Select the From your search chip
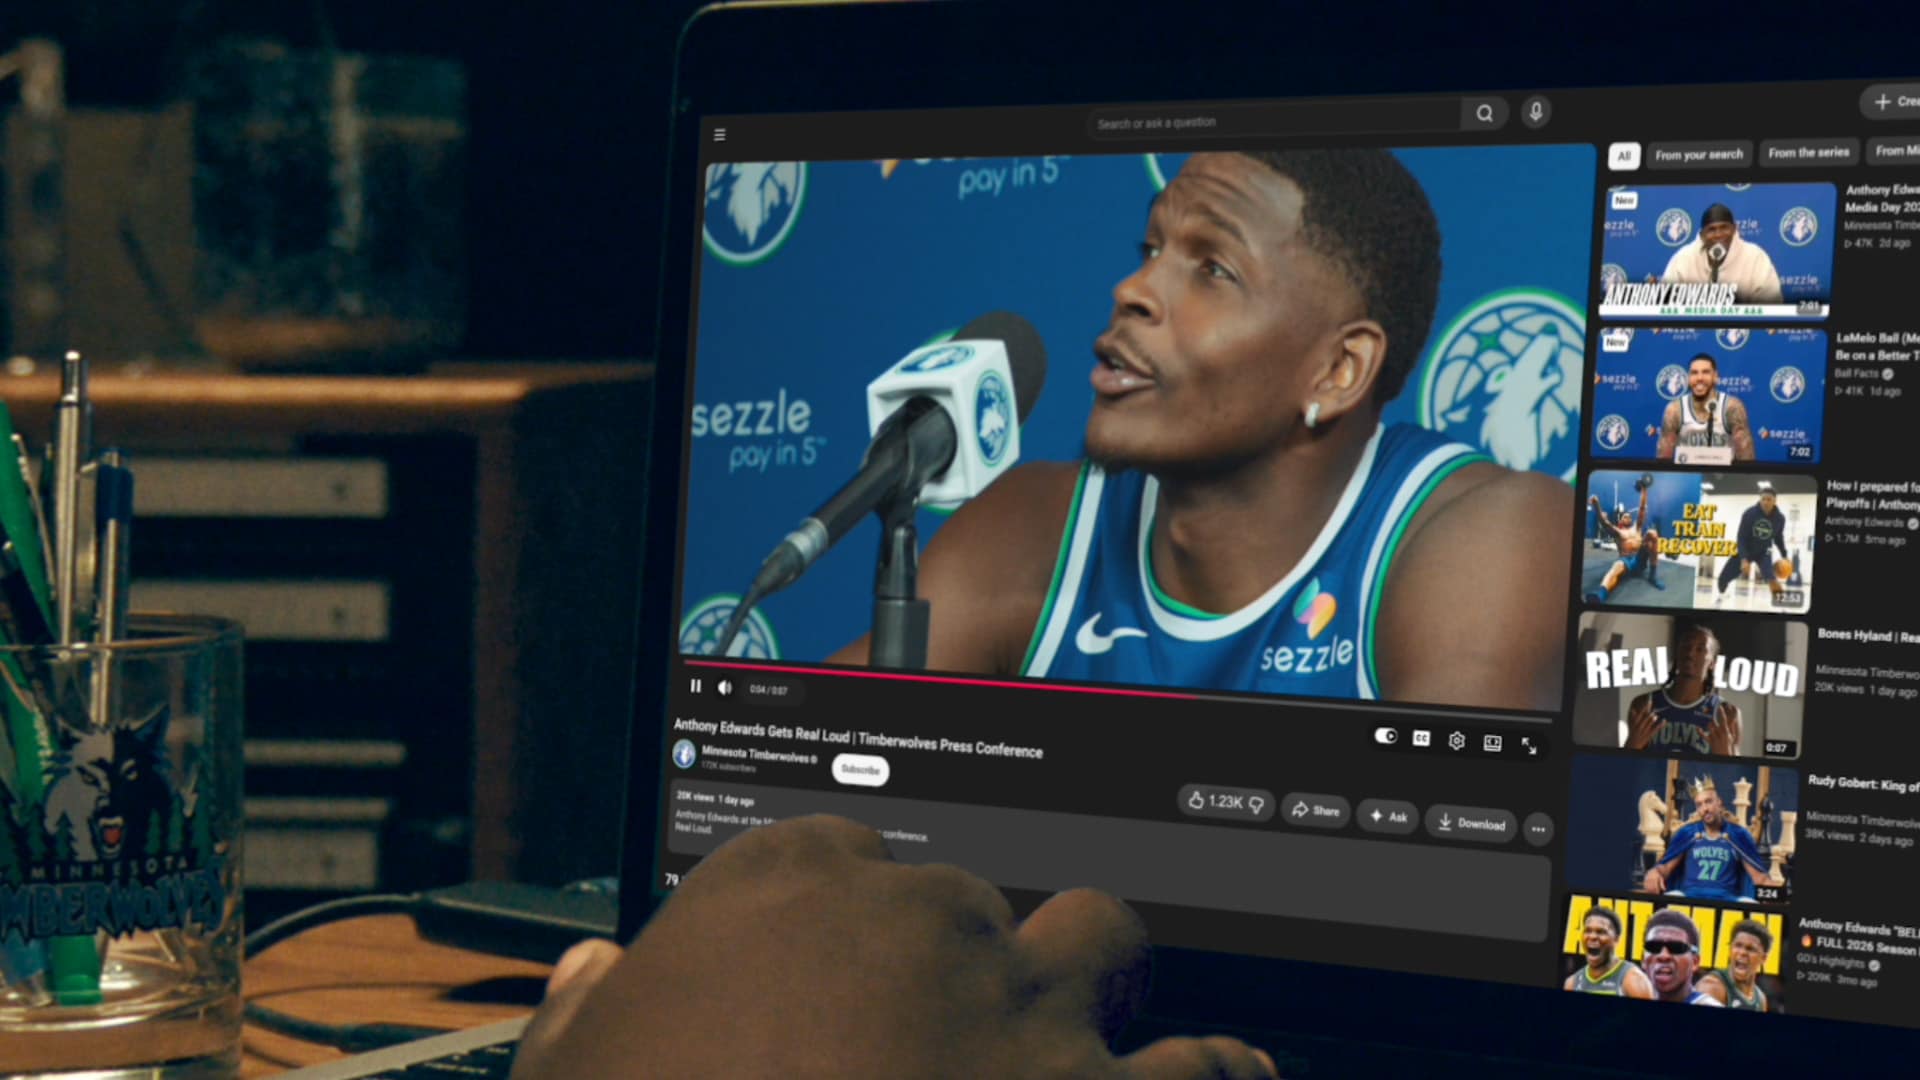 [1698, 154]
